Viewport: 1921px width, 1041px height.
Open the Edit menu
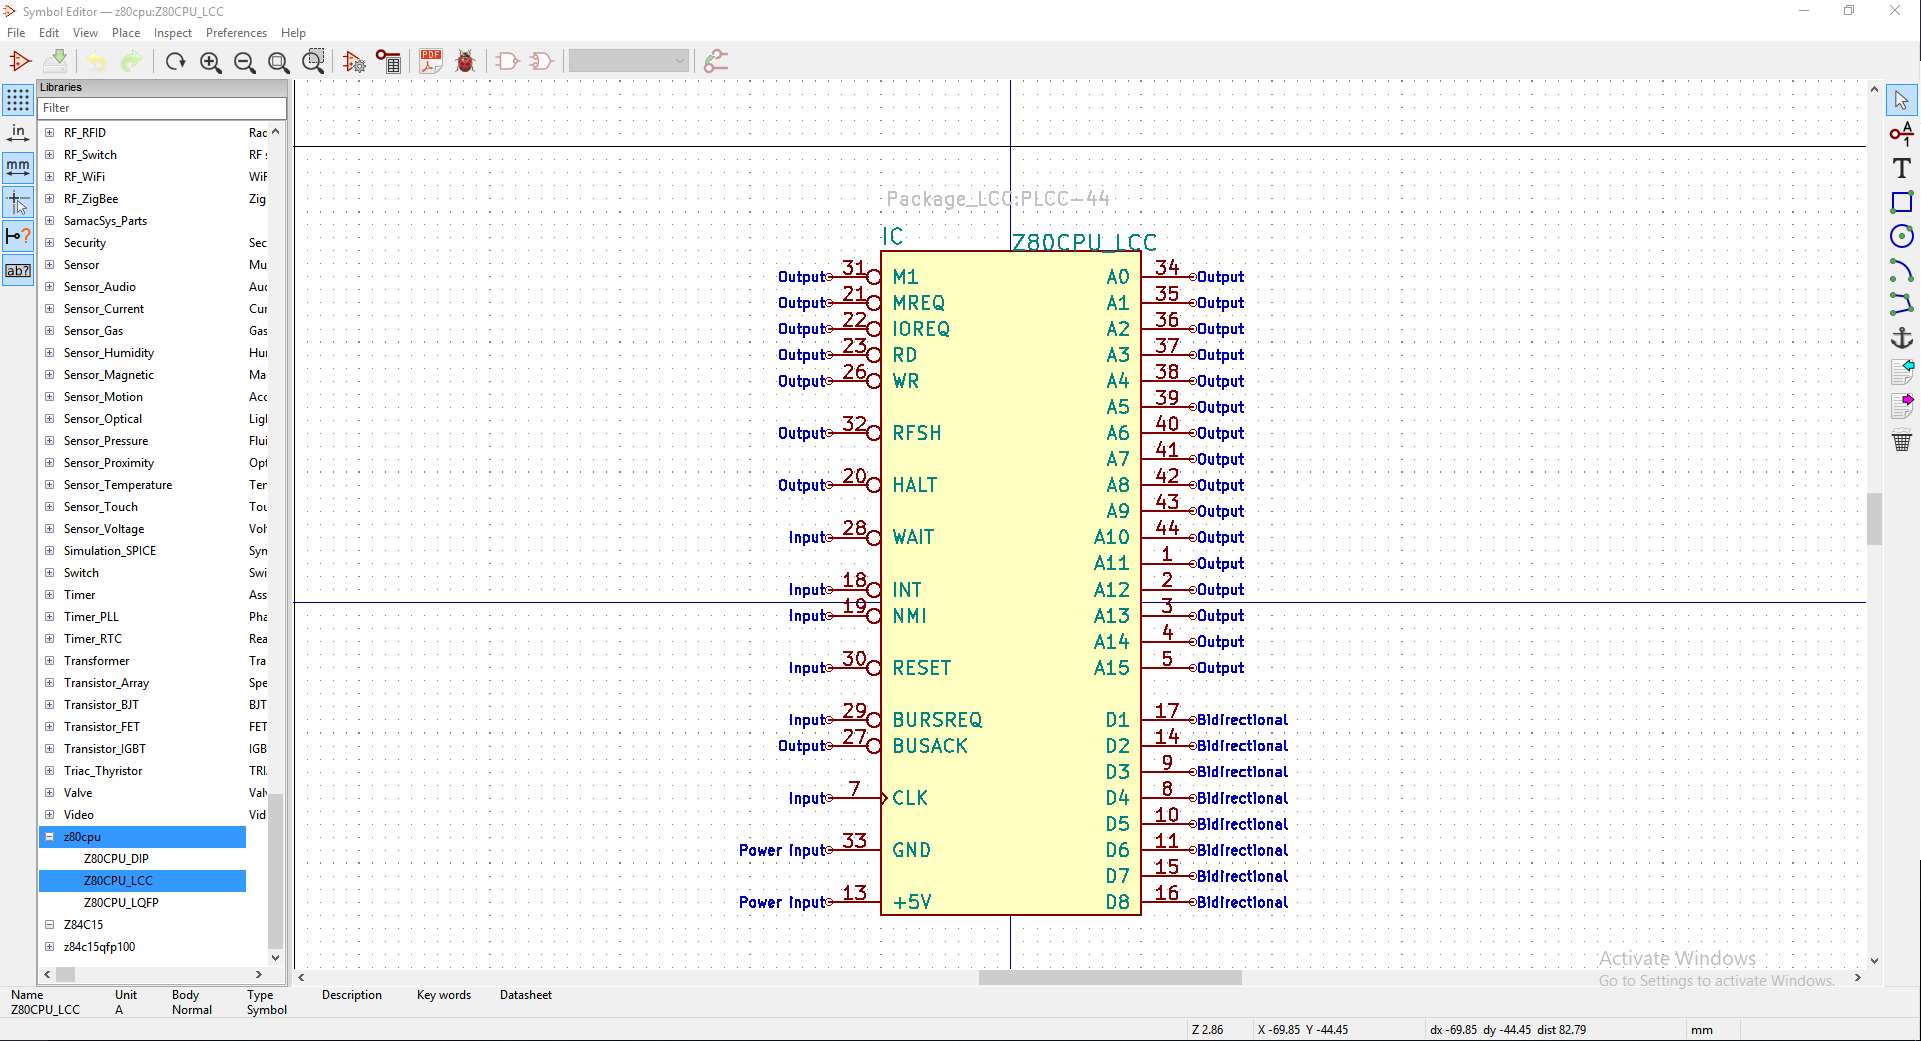(x=49, y=33)
